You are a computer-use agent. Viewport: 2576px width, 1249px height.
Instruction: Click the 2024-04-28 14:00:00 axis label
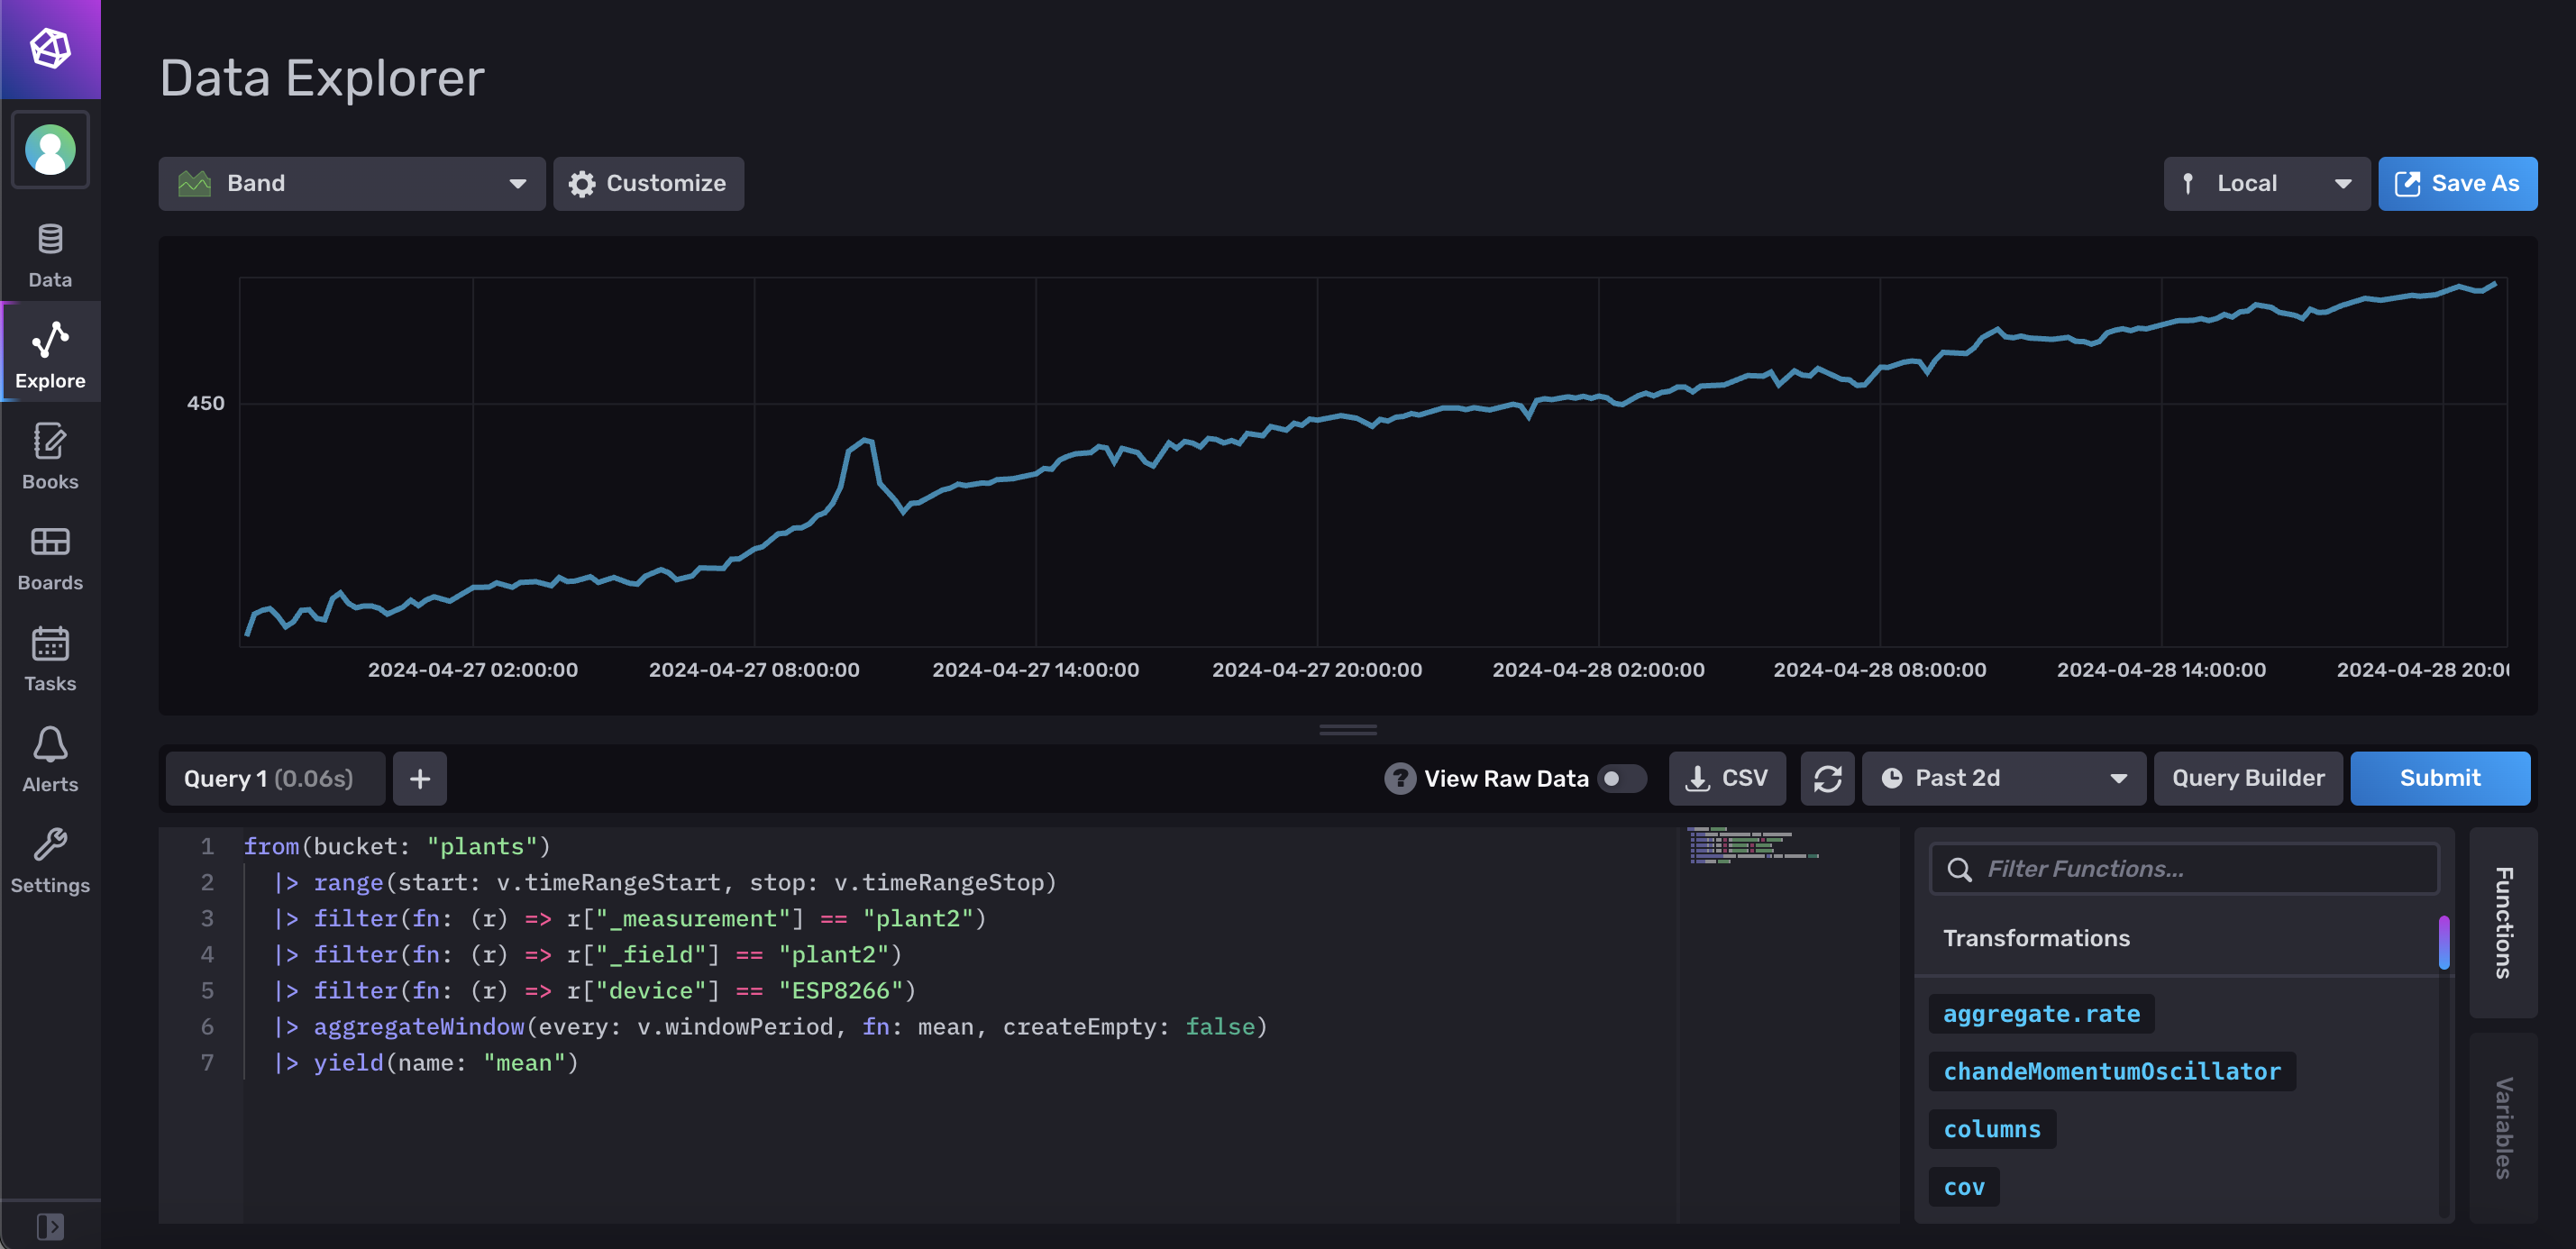[2161, 670]
